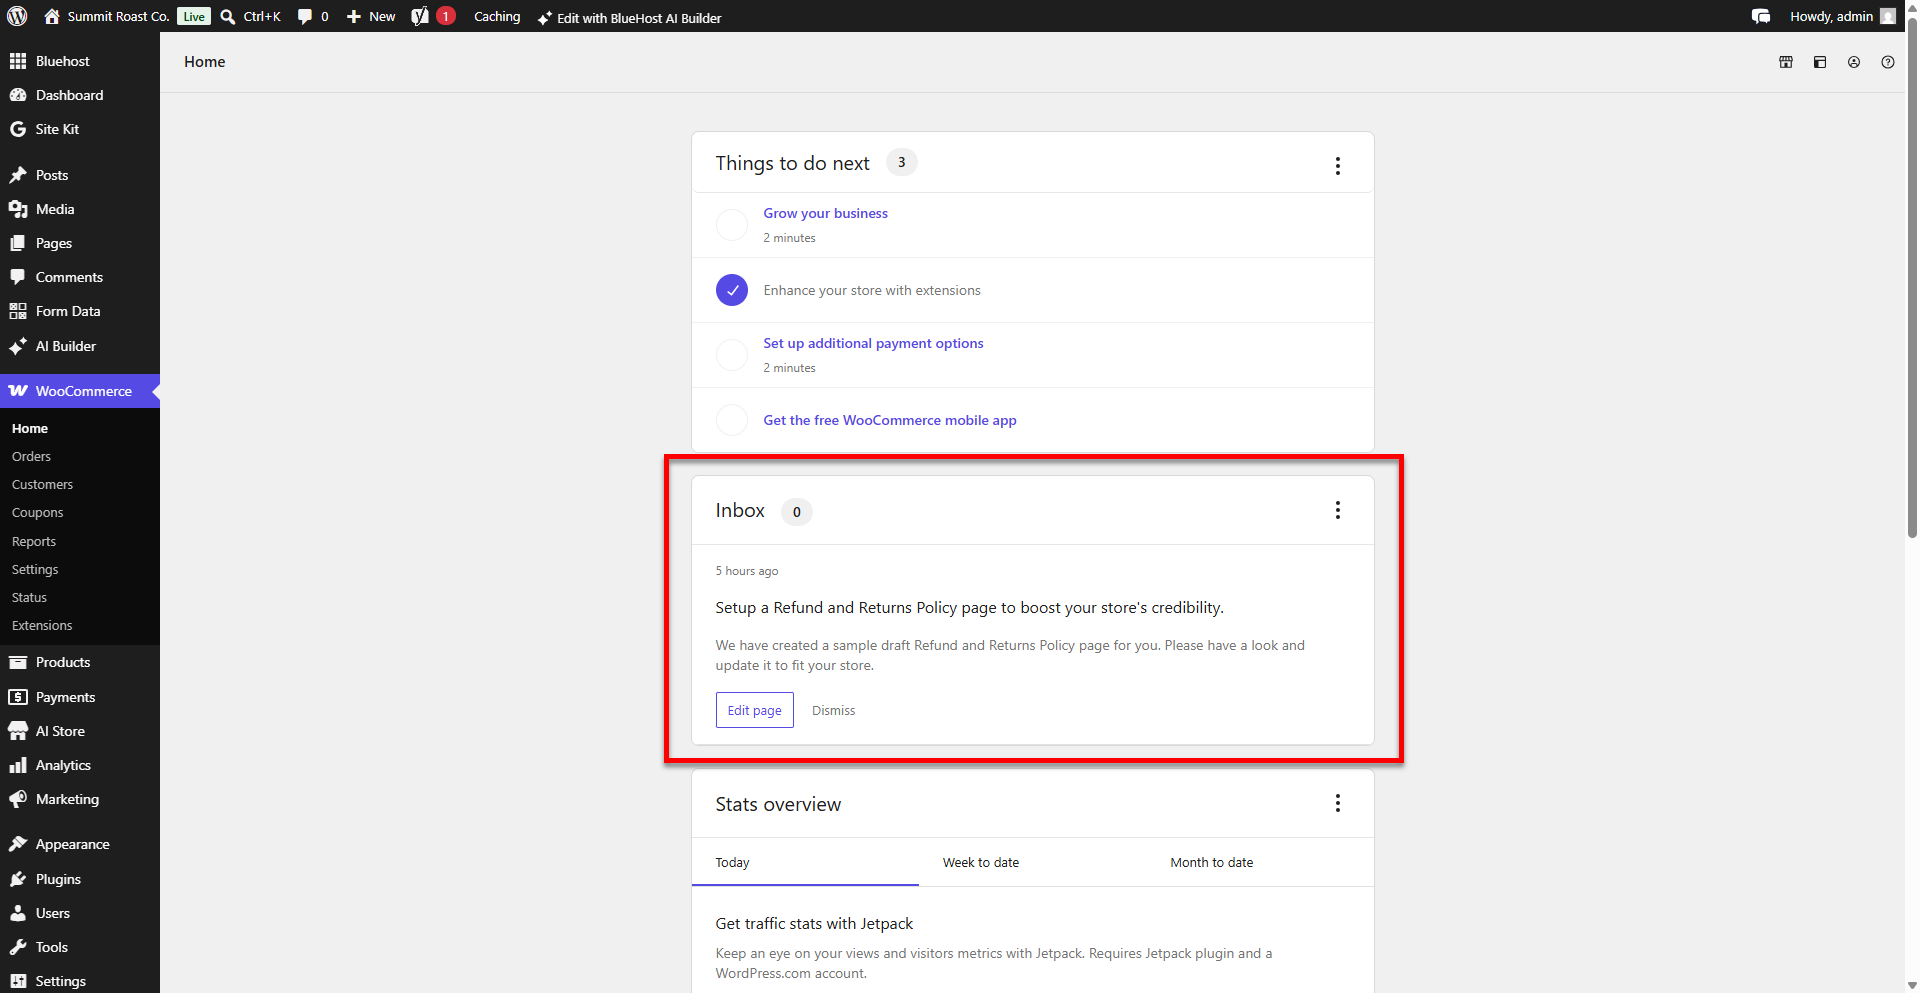The image size is (1920, 993).
Task: Open Analytics in sidebar
Action: [x=80, y=765]
